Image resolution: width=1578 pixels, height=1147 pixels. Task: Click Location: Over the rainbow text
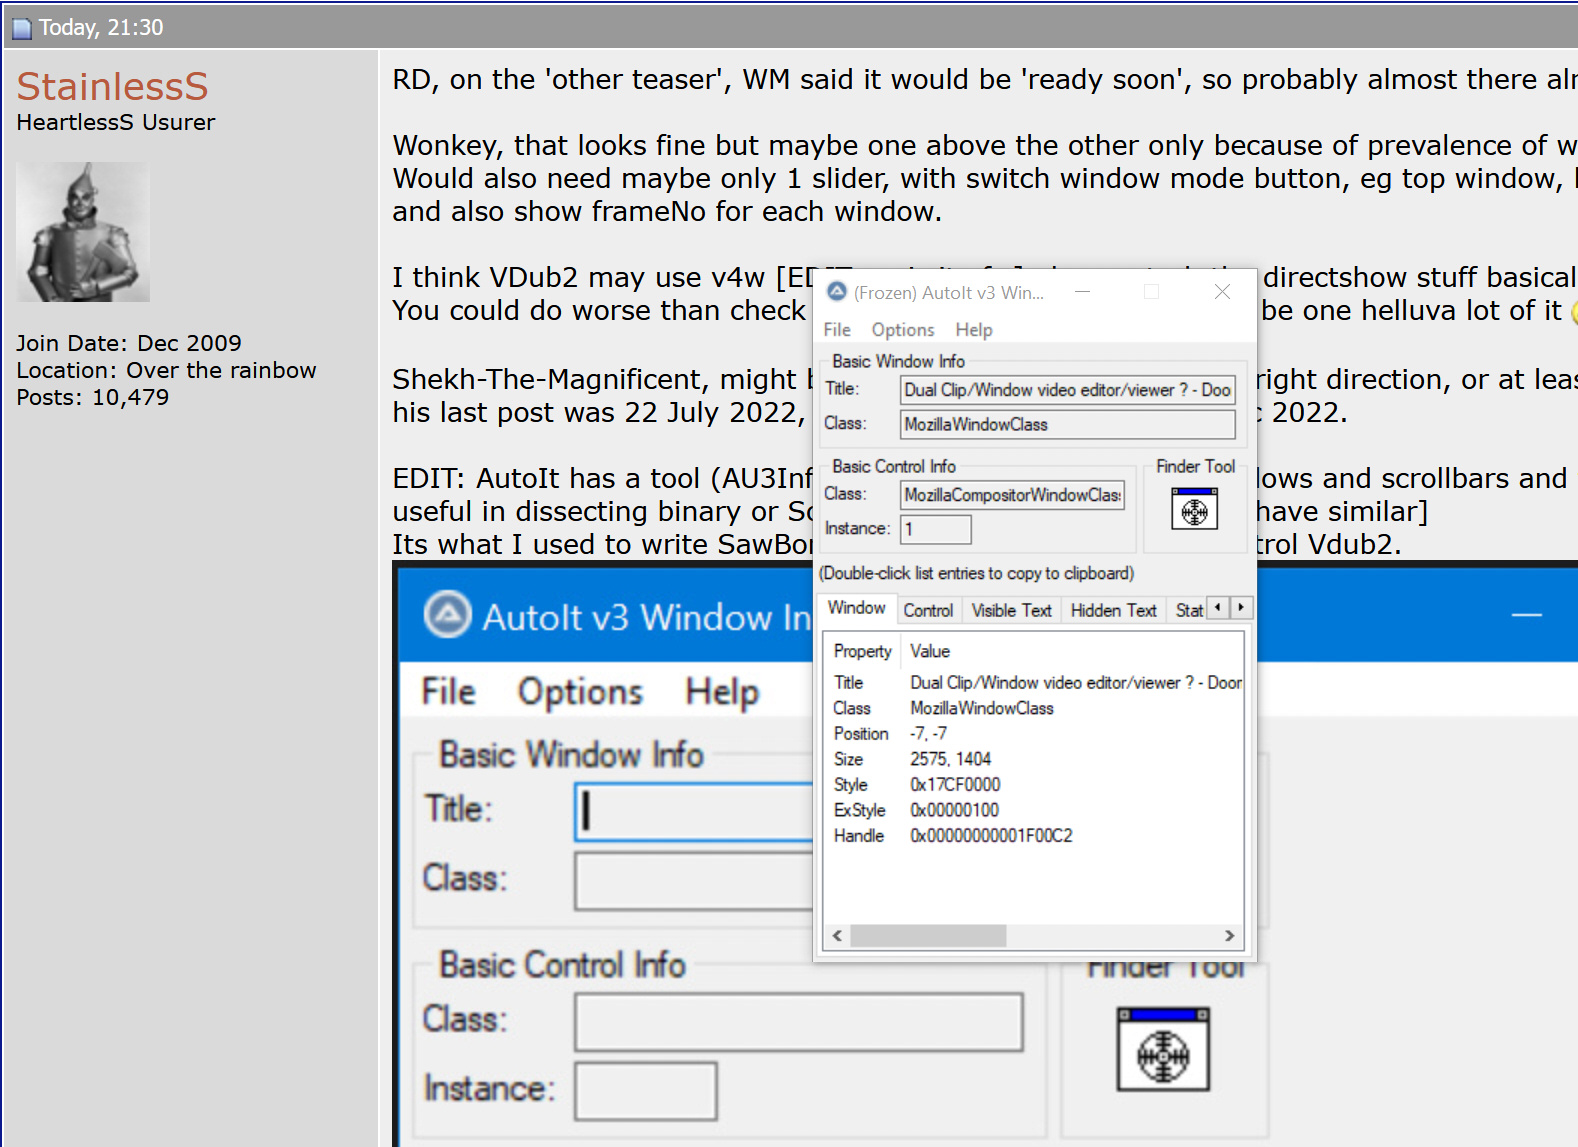[166, 370]
